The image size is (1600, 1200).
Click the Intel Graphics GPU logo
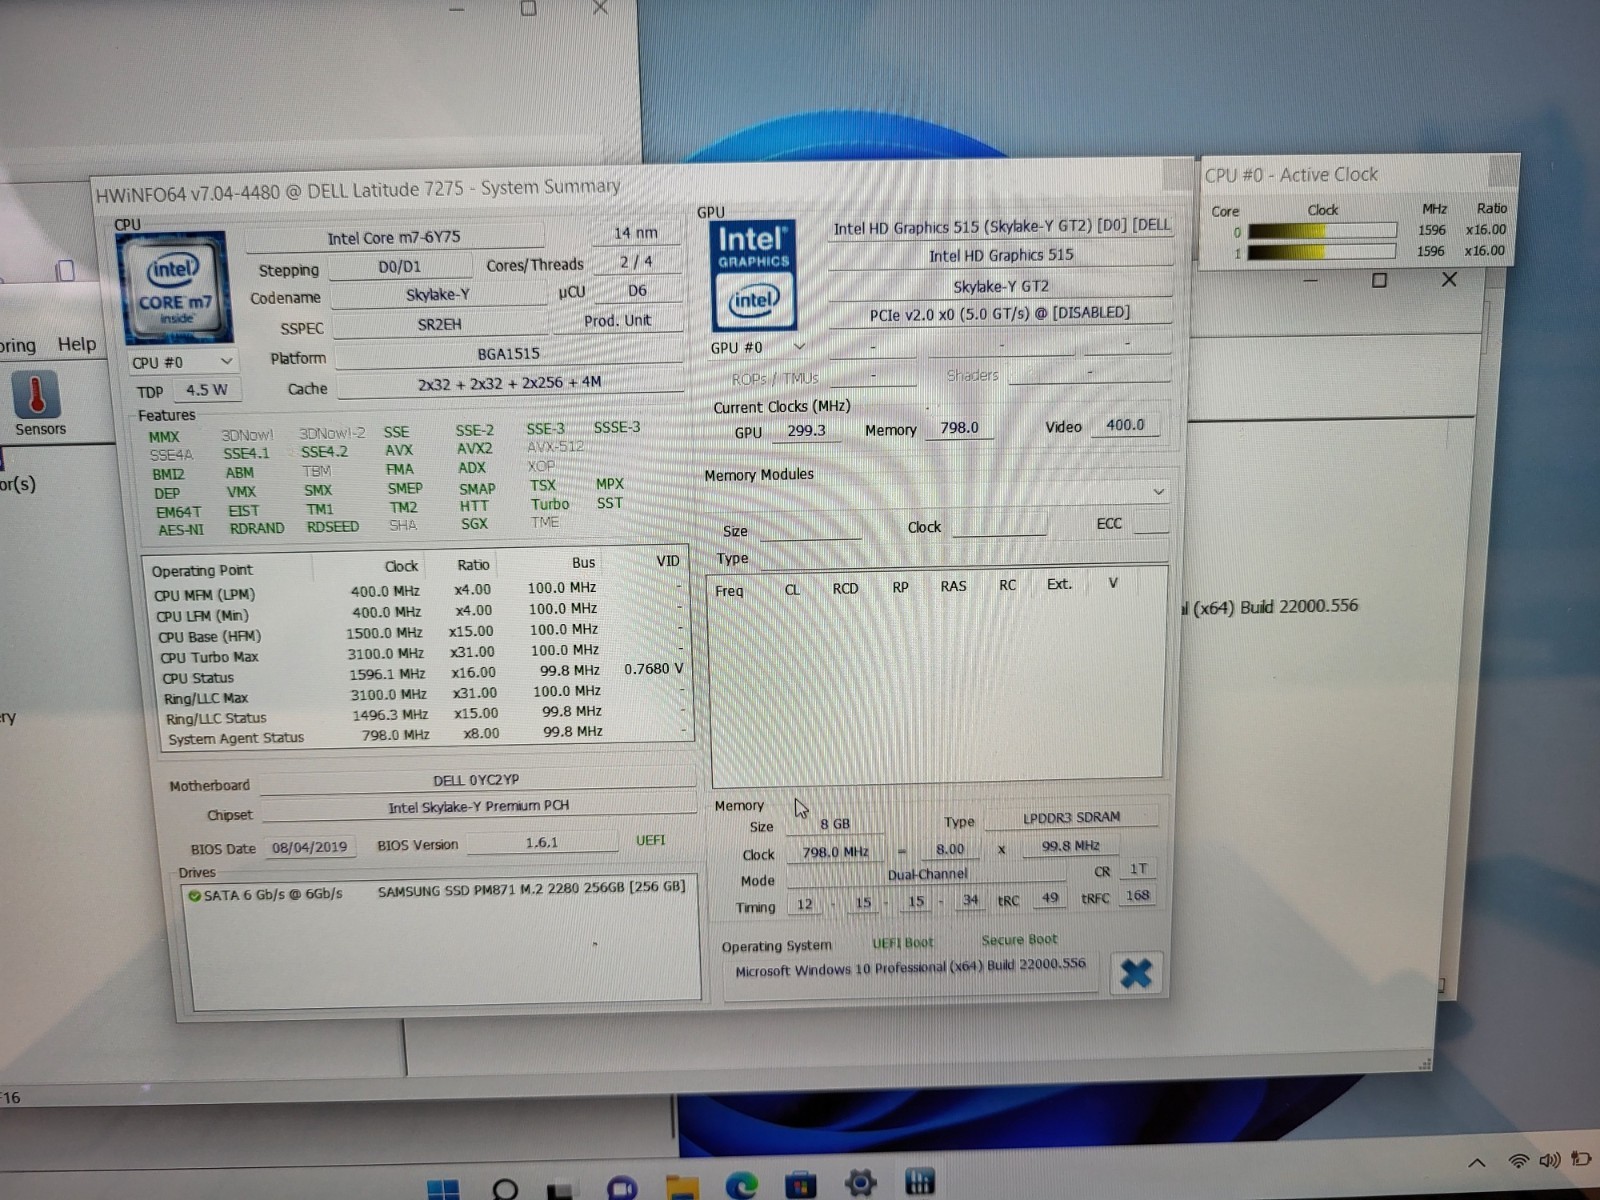click(753, 275)
